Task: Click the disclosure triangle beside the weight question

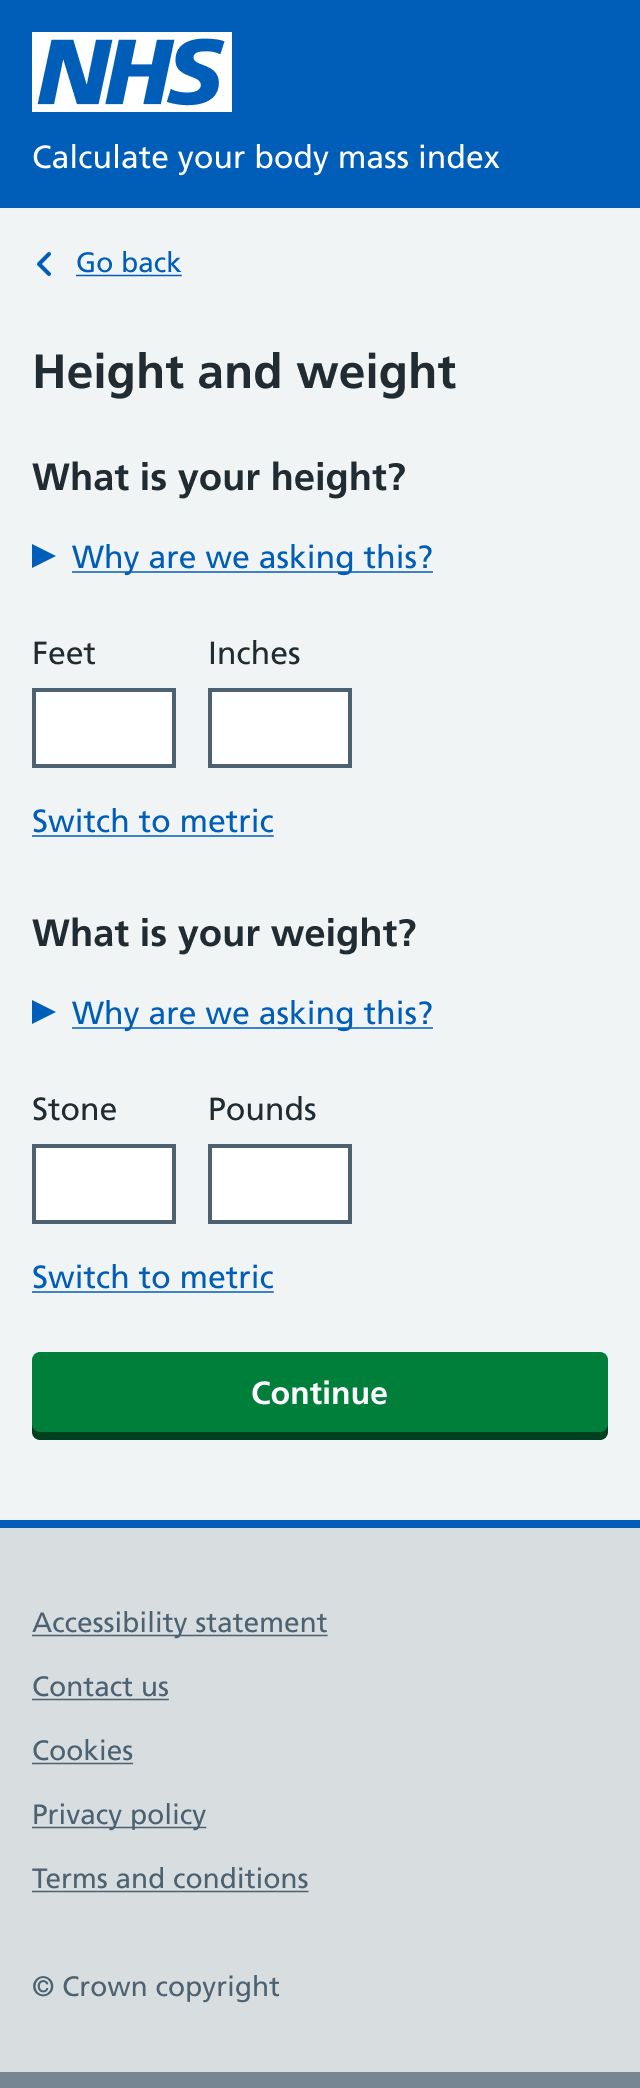Action: point(45,1012)
